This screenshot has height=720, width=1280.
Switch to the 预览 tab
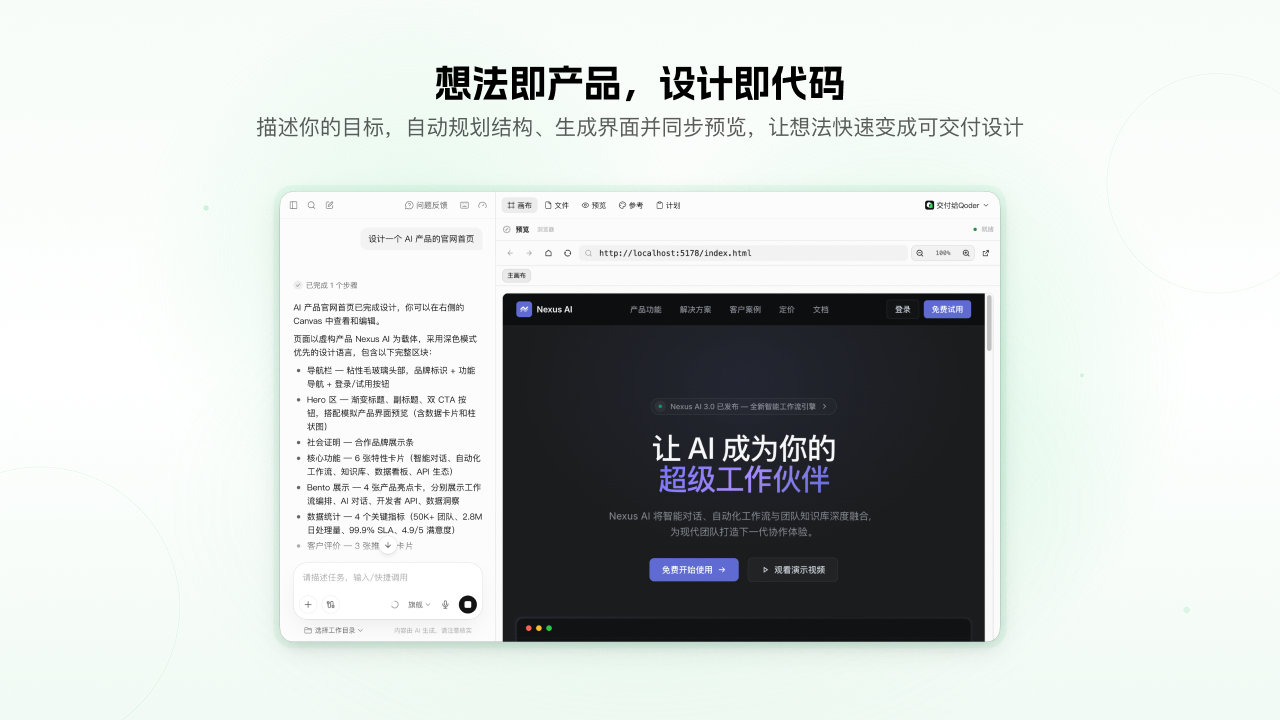click(x=594, y=205)
